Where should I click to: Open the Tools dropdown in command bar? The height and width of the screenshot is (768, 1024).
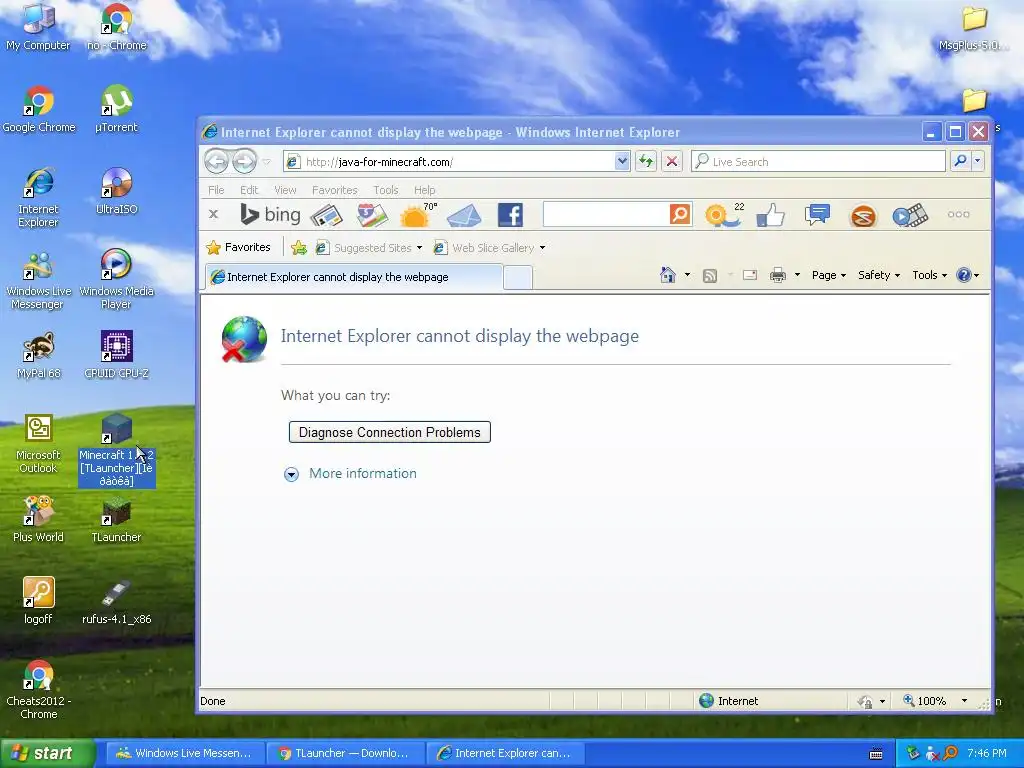coord(929,275)
